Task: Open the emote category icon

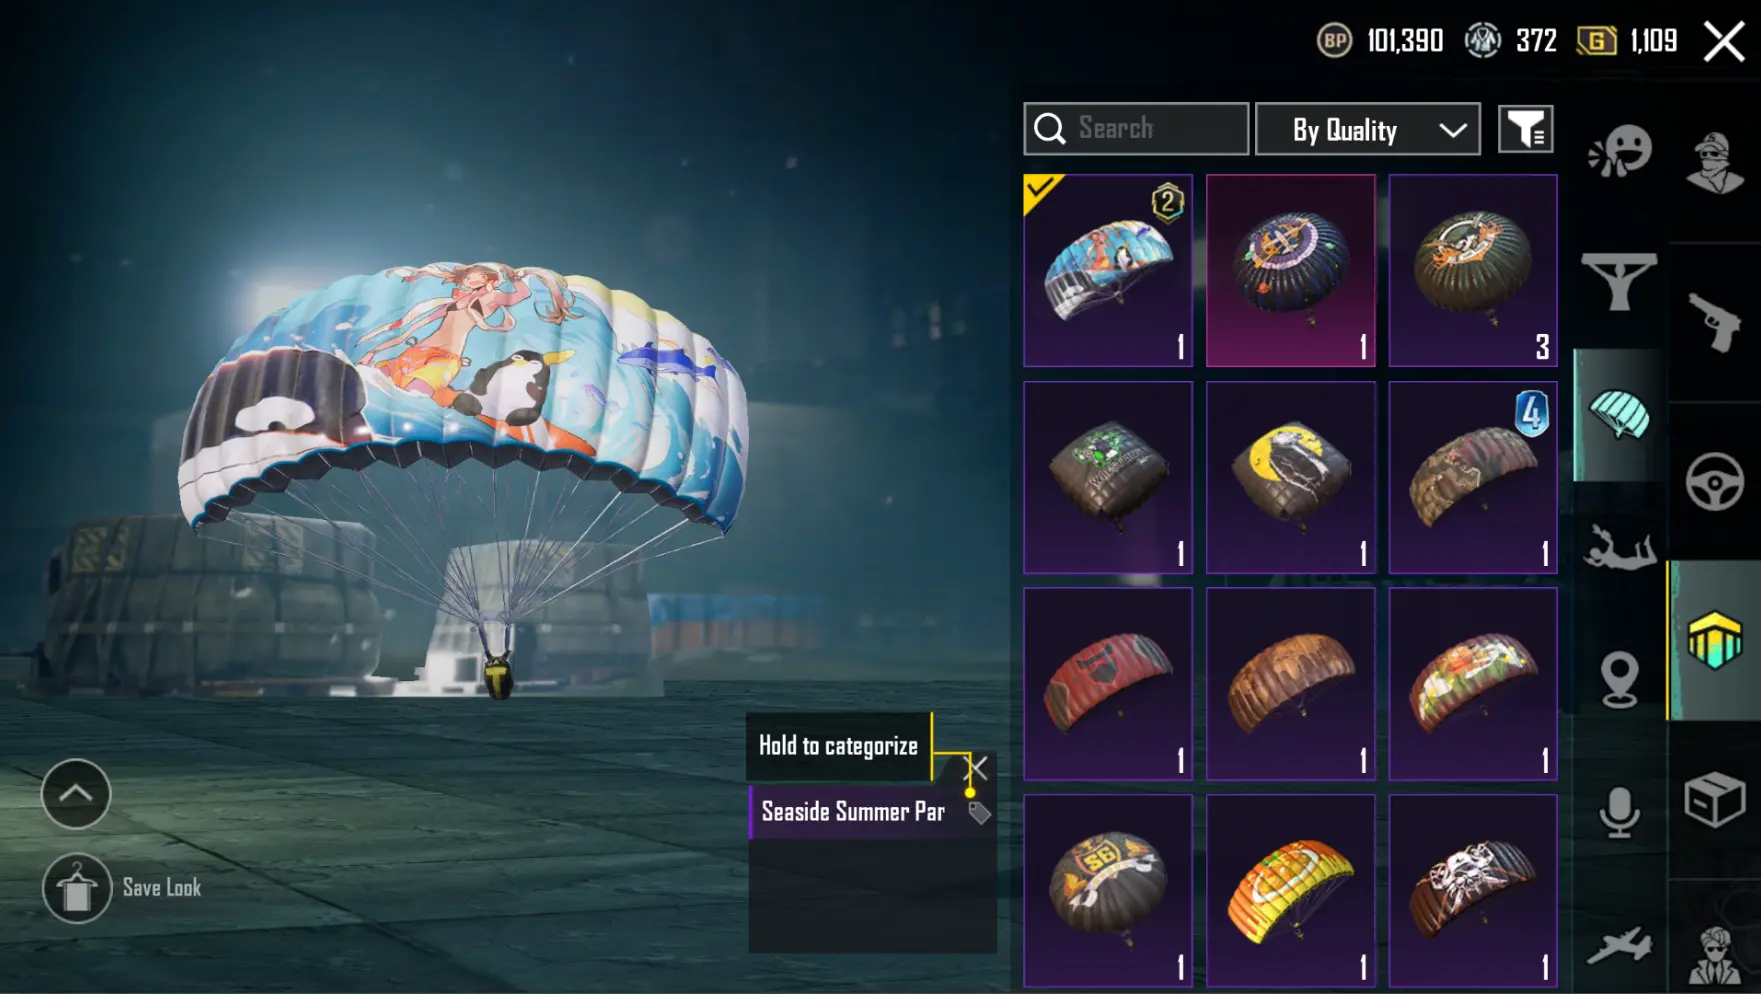Action: click(1619, 153)
